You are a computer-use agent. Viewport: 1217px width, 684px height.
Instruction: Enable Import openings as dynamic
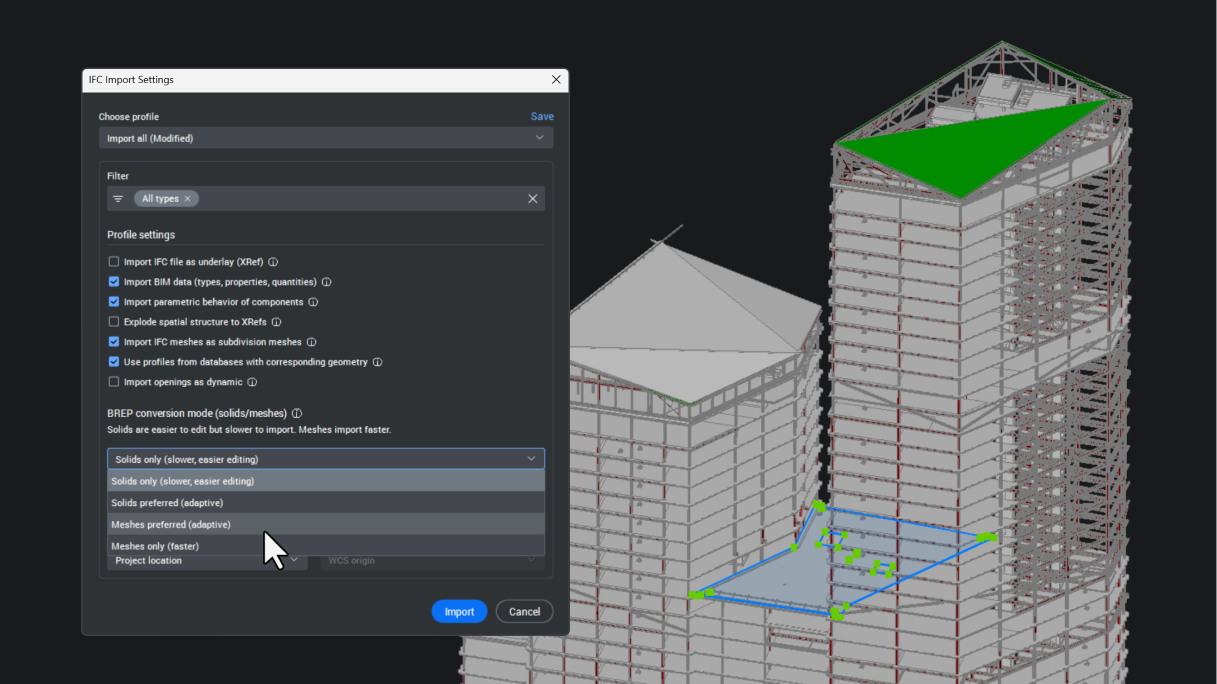114,382
